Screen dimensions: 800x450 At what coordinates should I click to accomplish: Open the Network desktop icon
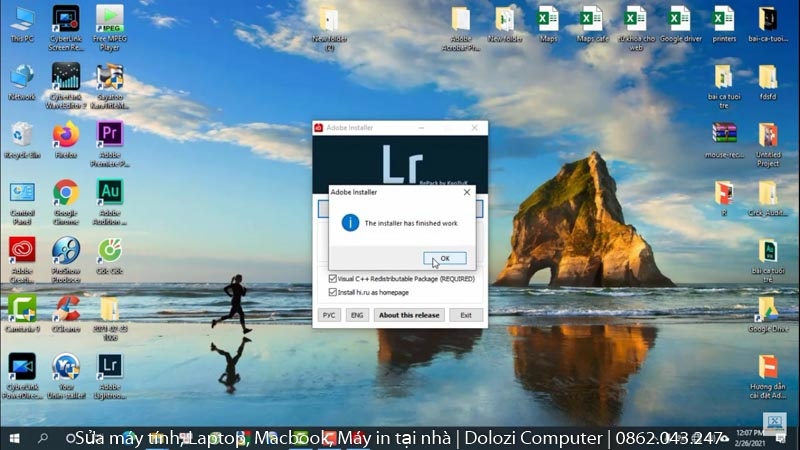click(x=22, y=83)
